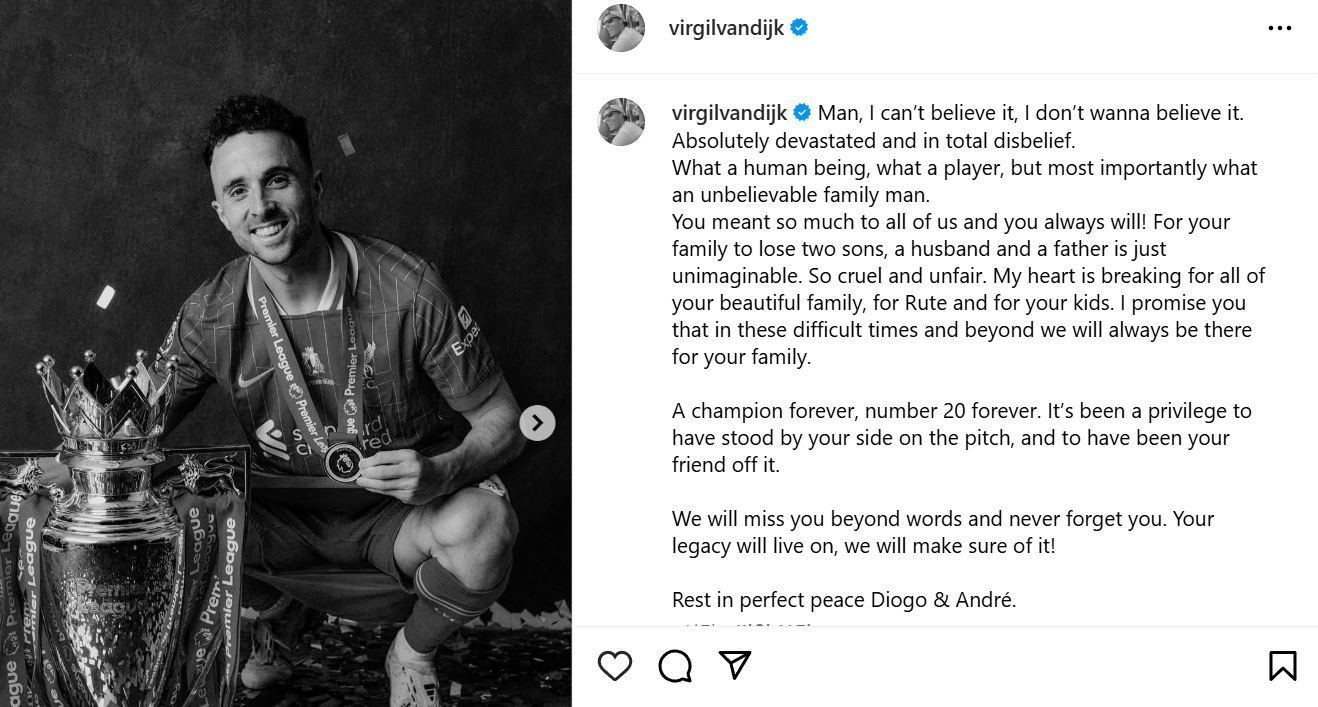Open virgilvandijk profile from the header username
Viewport: 1318px width, 707px height.
(726, 28)
